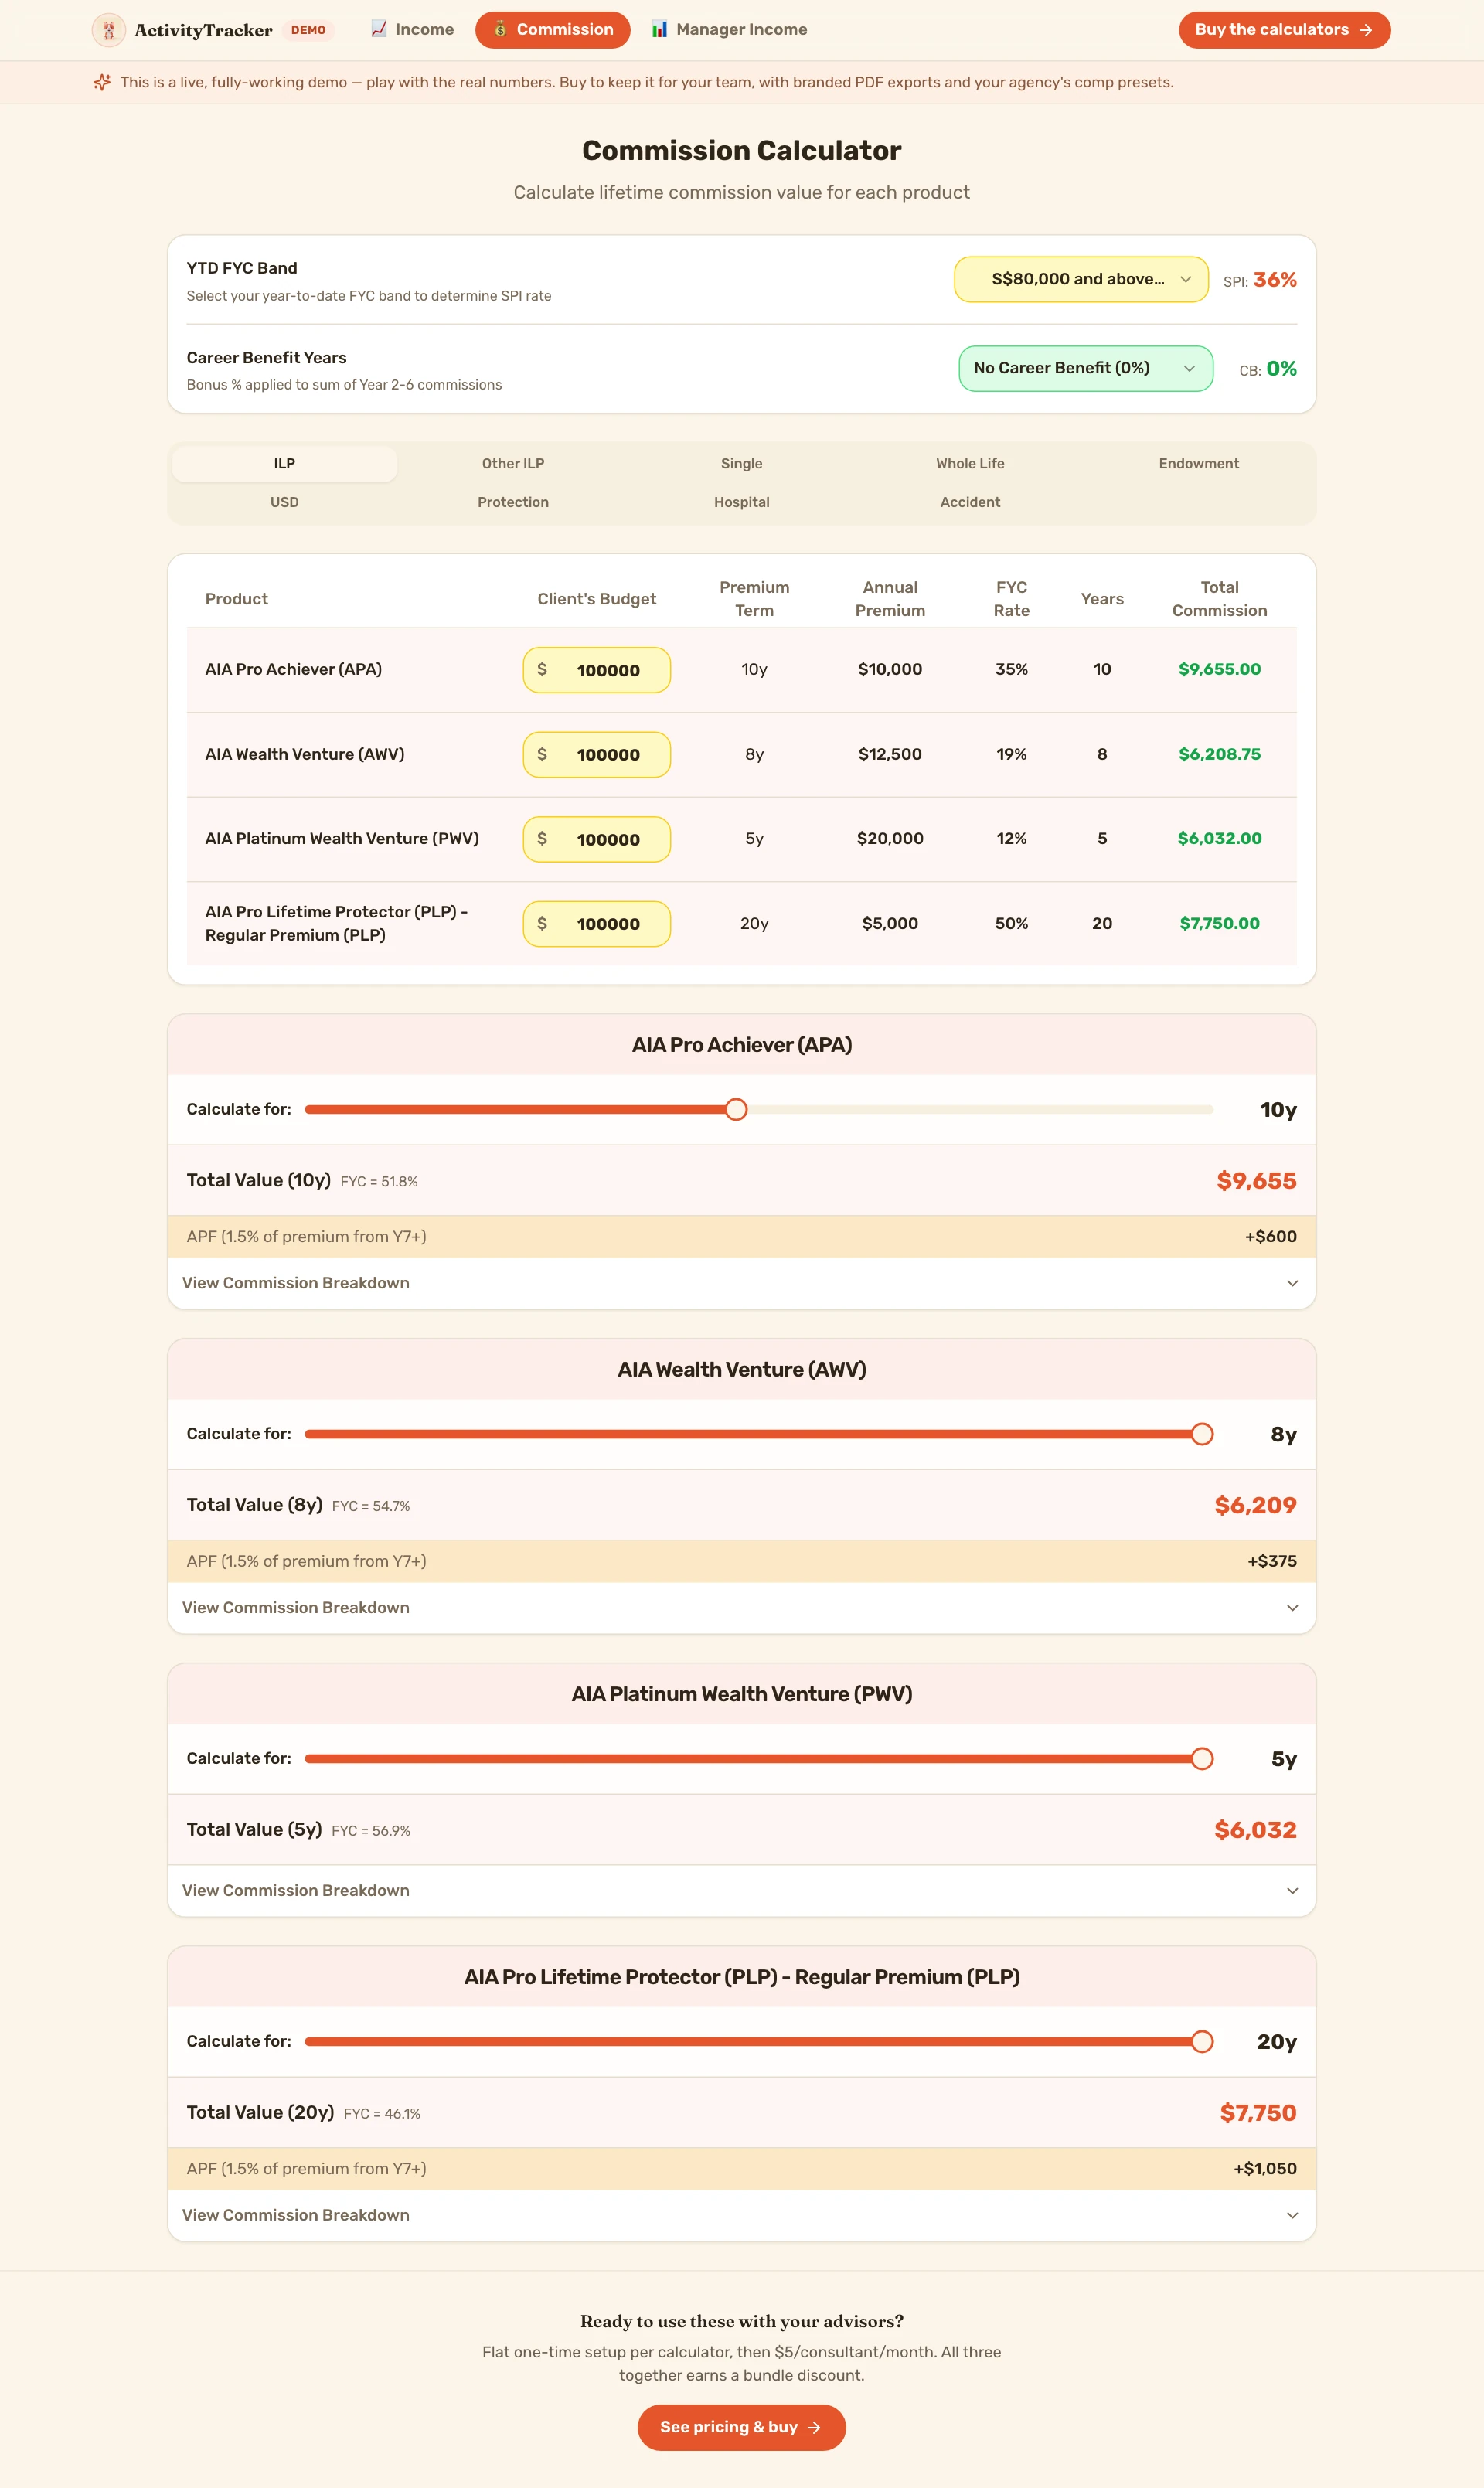Switch to USD product tab

(284, 502)
